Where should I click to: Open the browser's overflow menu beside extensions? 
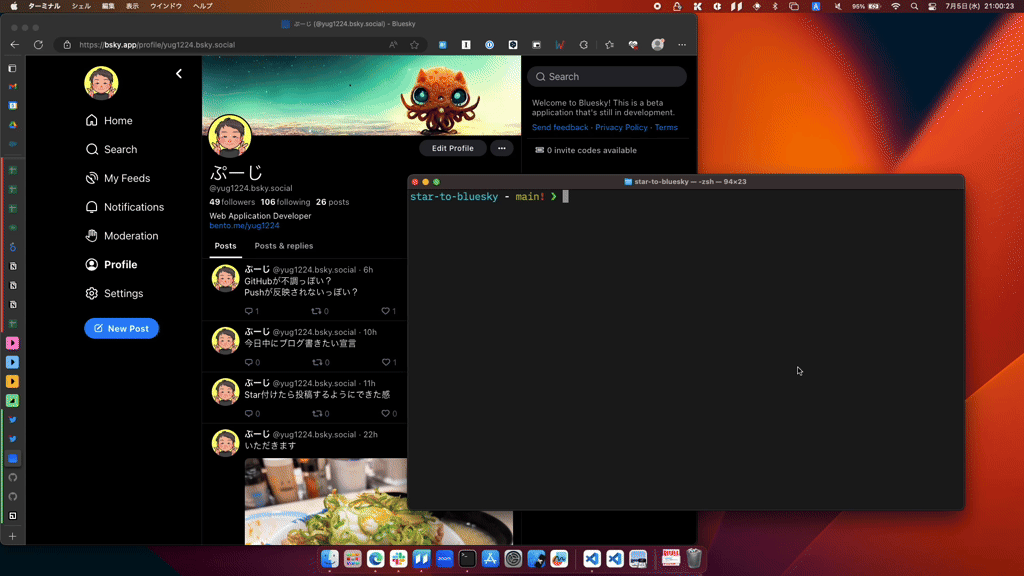tap(681, 44)
